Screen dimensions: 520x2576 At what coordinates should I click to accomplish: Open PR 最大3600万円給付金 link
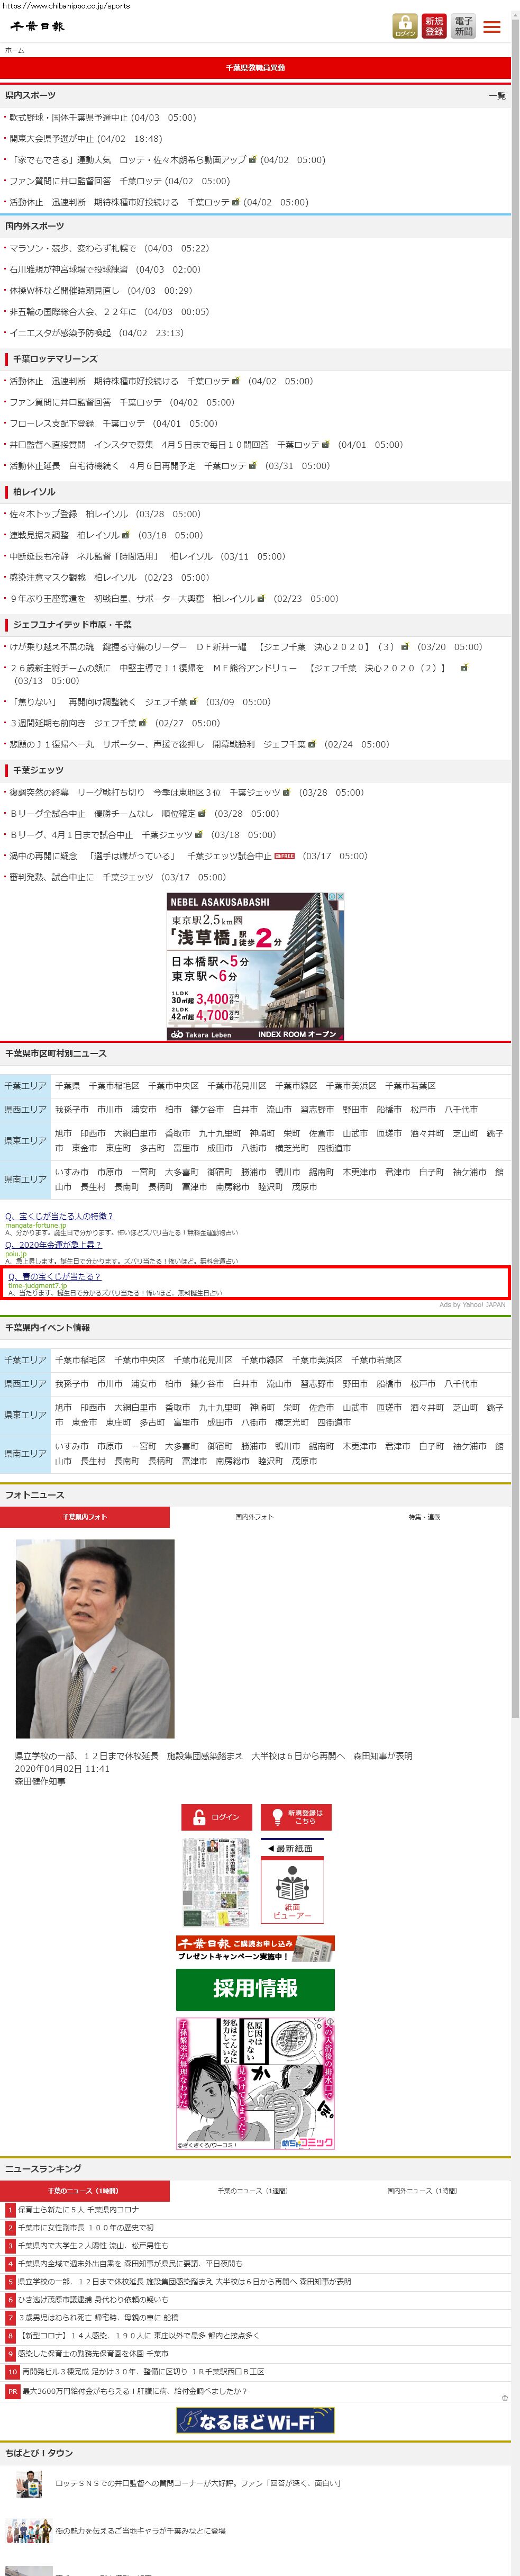tap(134, 2391)
